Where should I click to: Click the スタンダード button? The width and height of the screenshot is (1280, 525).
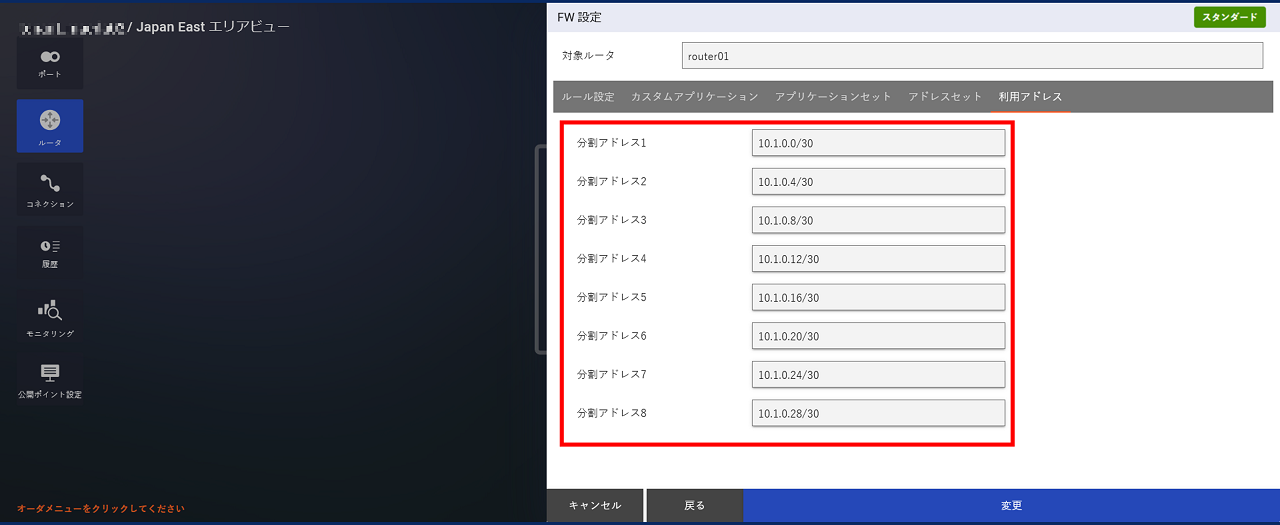(x=1230, y=17)
